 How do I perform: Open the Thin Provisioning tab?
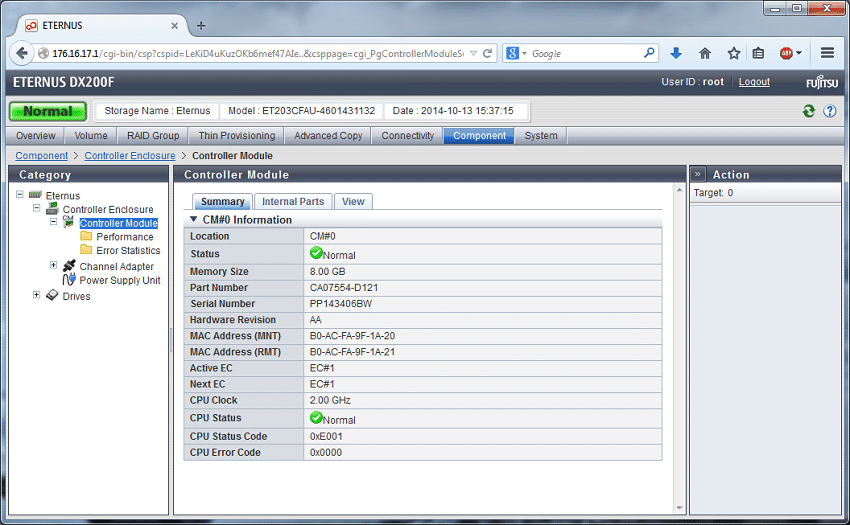[237, 136]
